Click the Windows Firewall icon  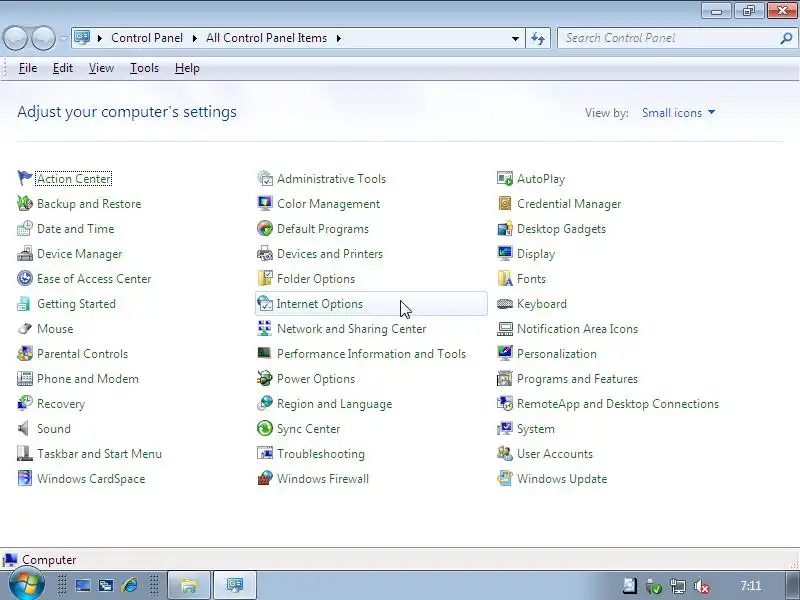coord(265,478)
